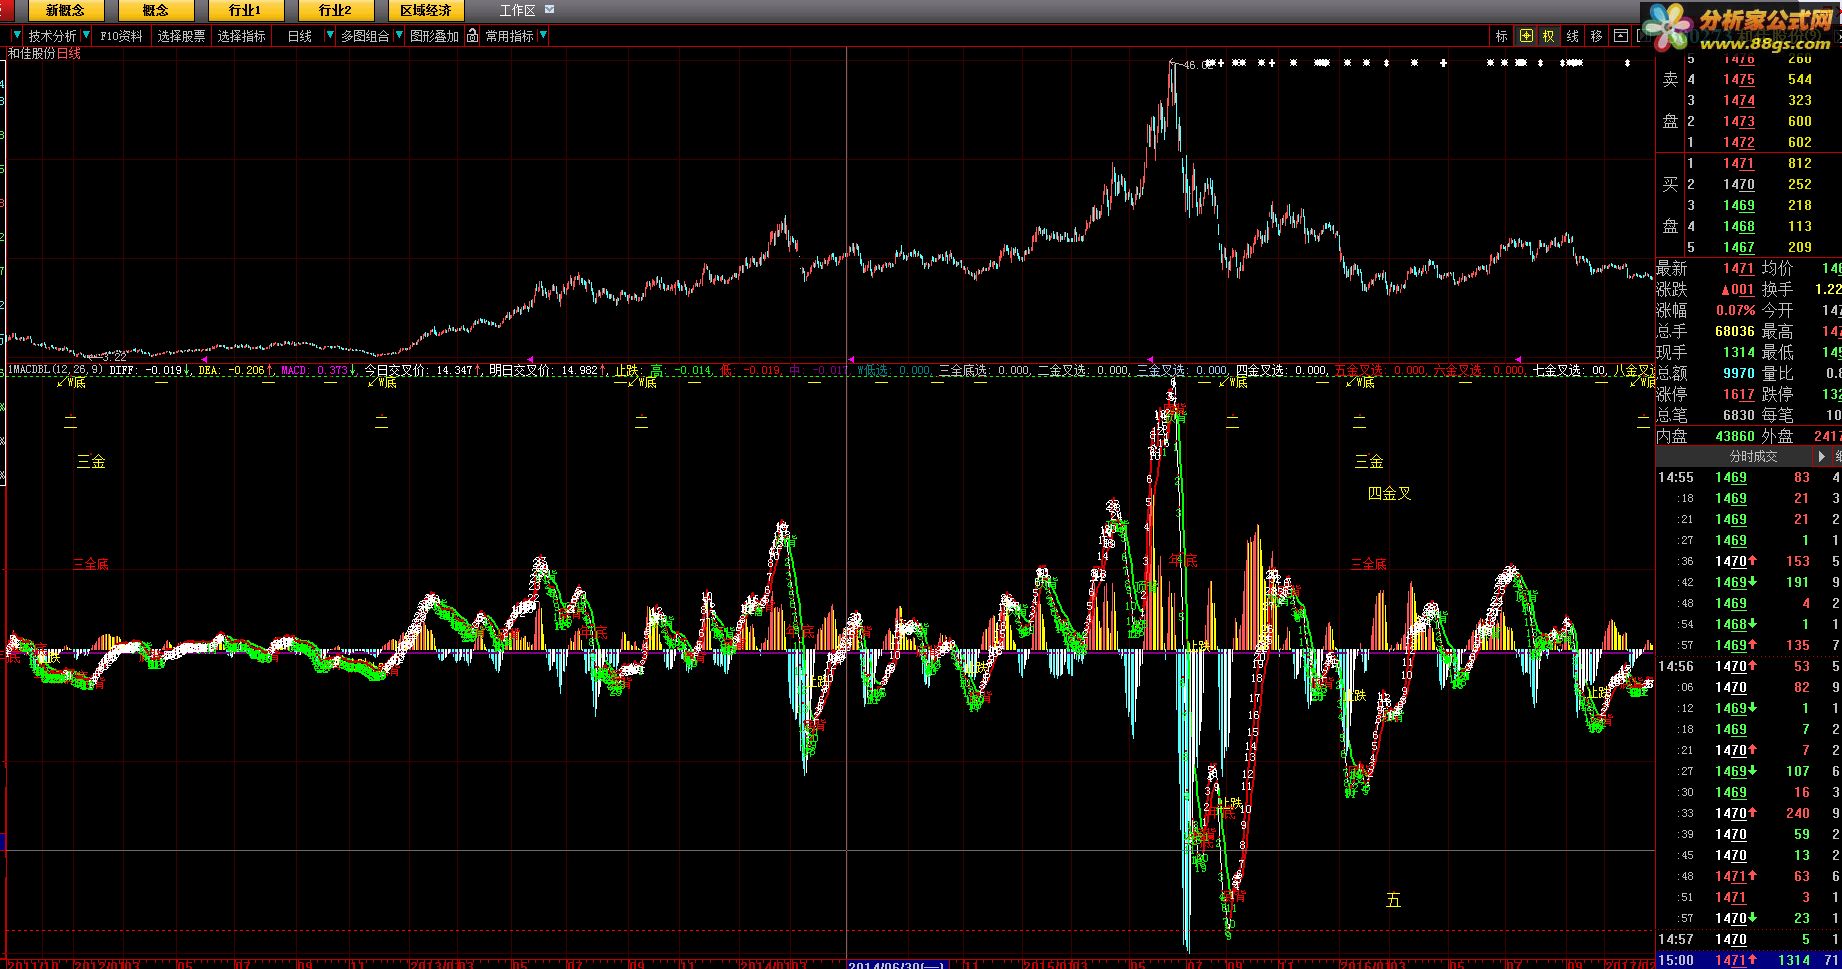Click 选择股票 button
The image size is (1842, 969).
pos(181,36)
